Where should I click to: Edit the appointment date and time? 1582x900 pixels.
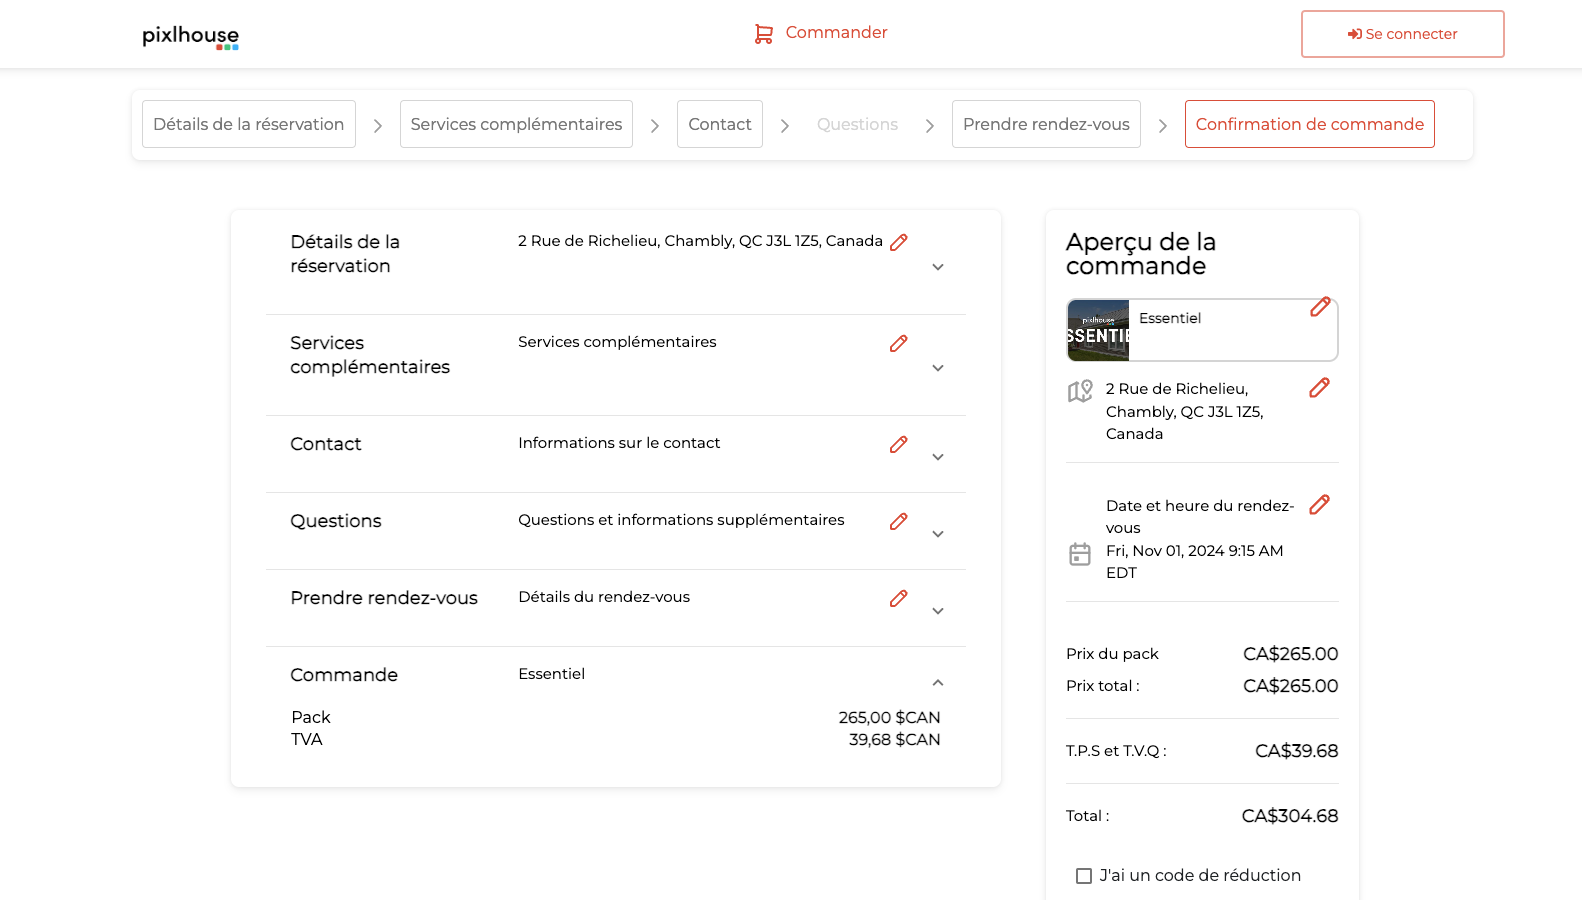[x=1319, y=504]
